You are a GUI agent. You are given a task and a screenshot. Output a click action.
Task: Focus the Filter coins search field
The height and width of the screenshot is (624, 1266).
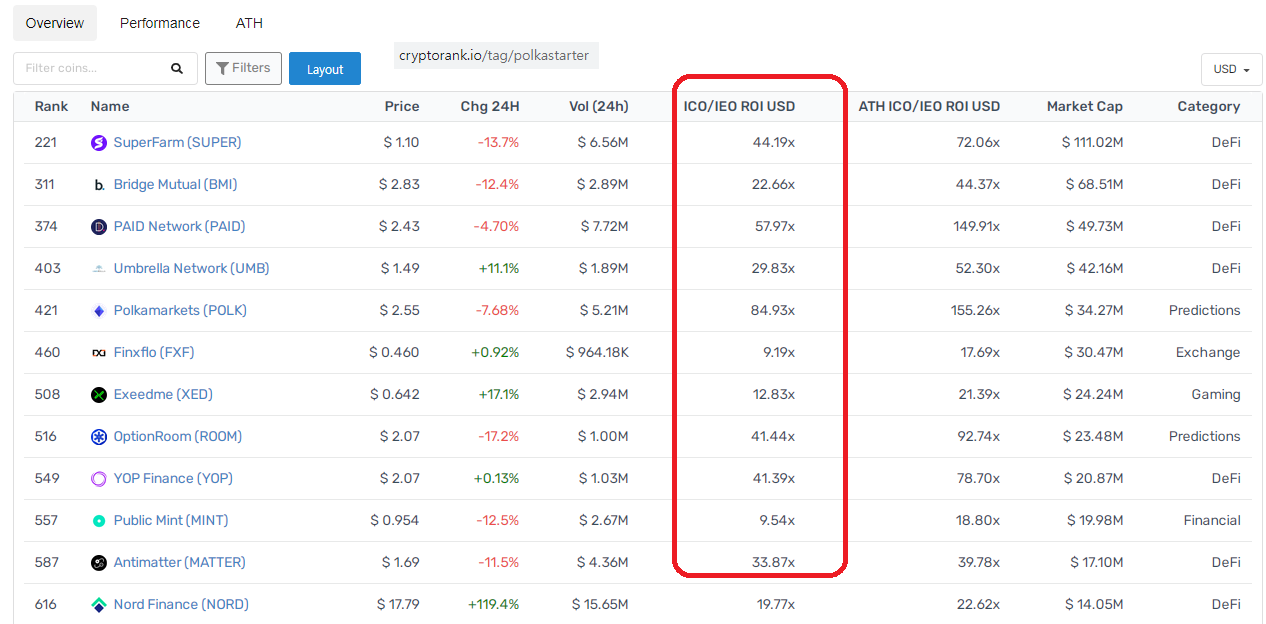pos(92,69)
